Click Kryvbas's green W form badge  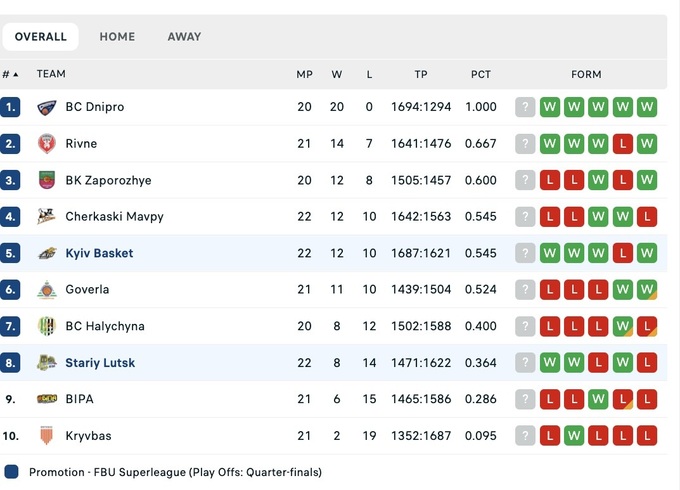tap(574, 435)
